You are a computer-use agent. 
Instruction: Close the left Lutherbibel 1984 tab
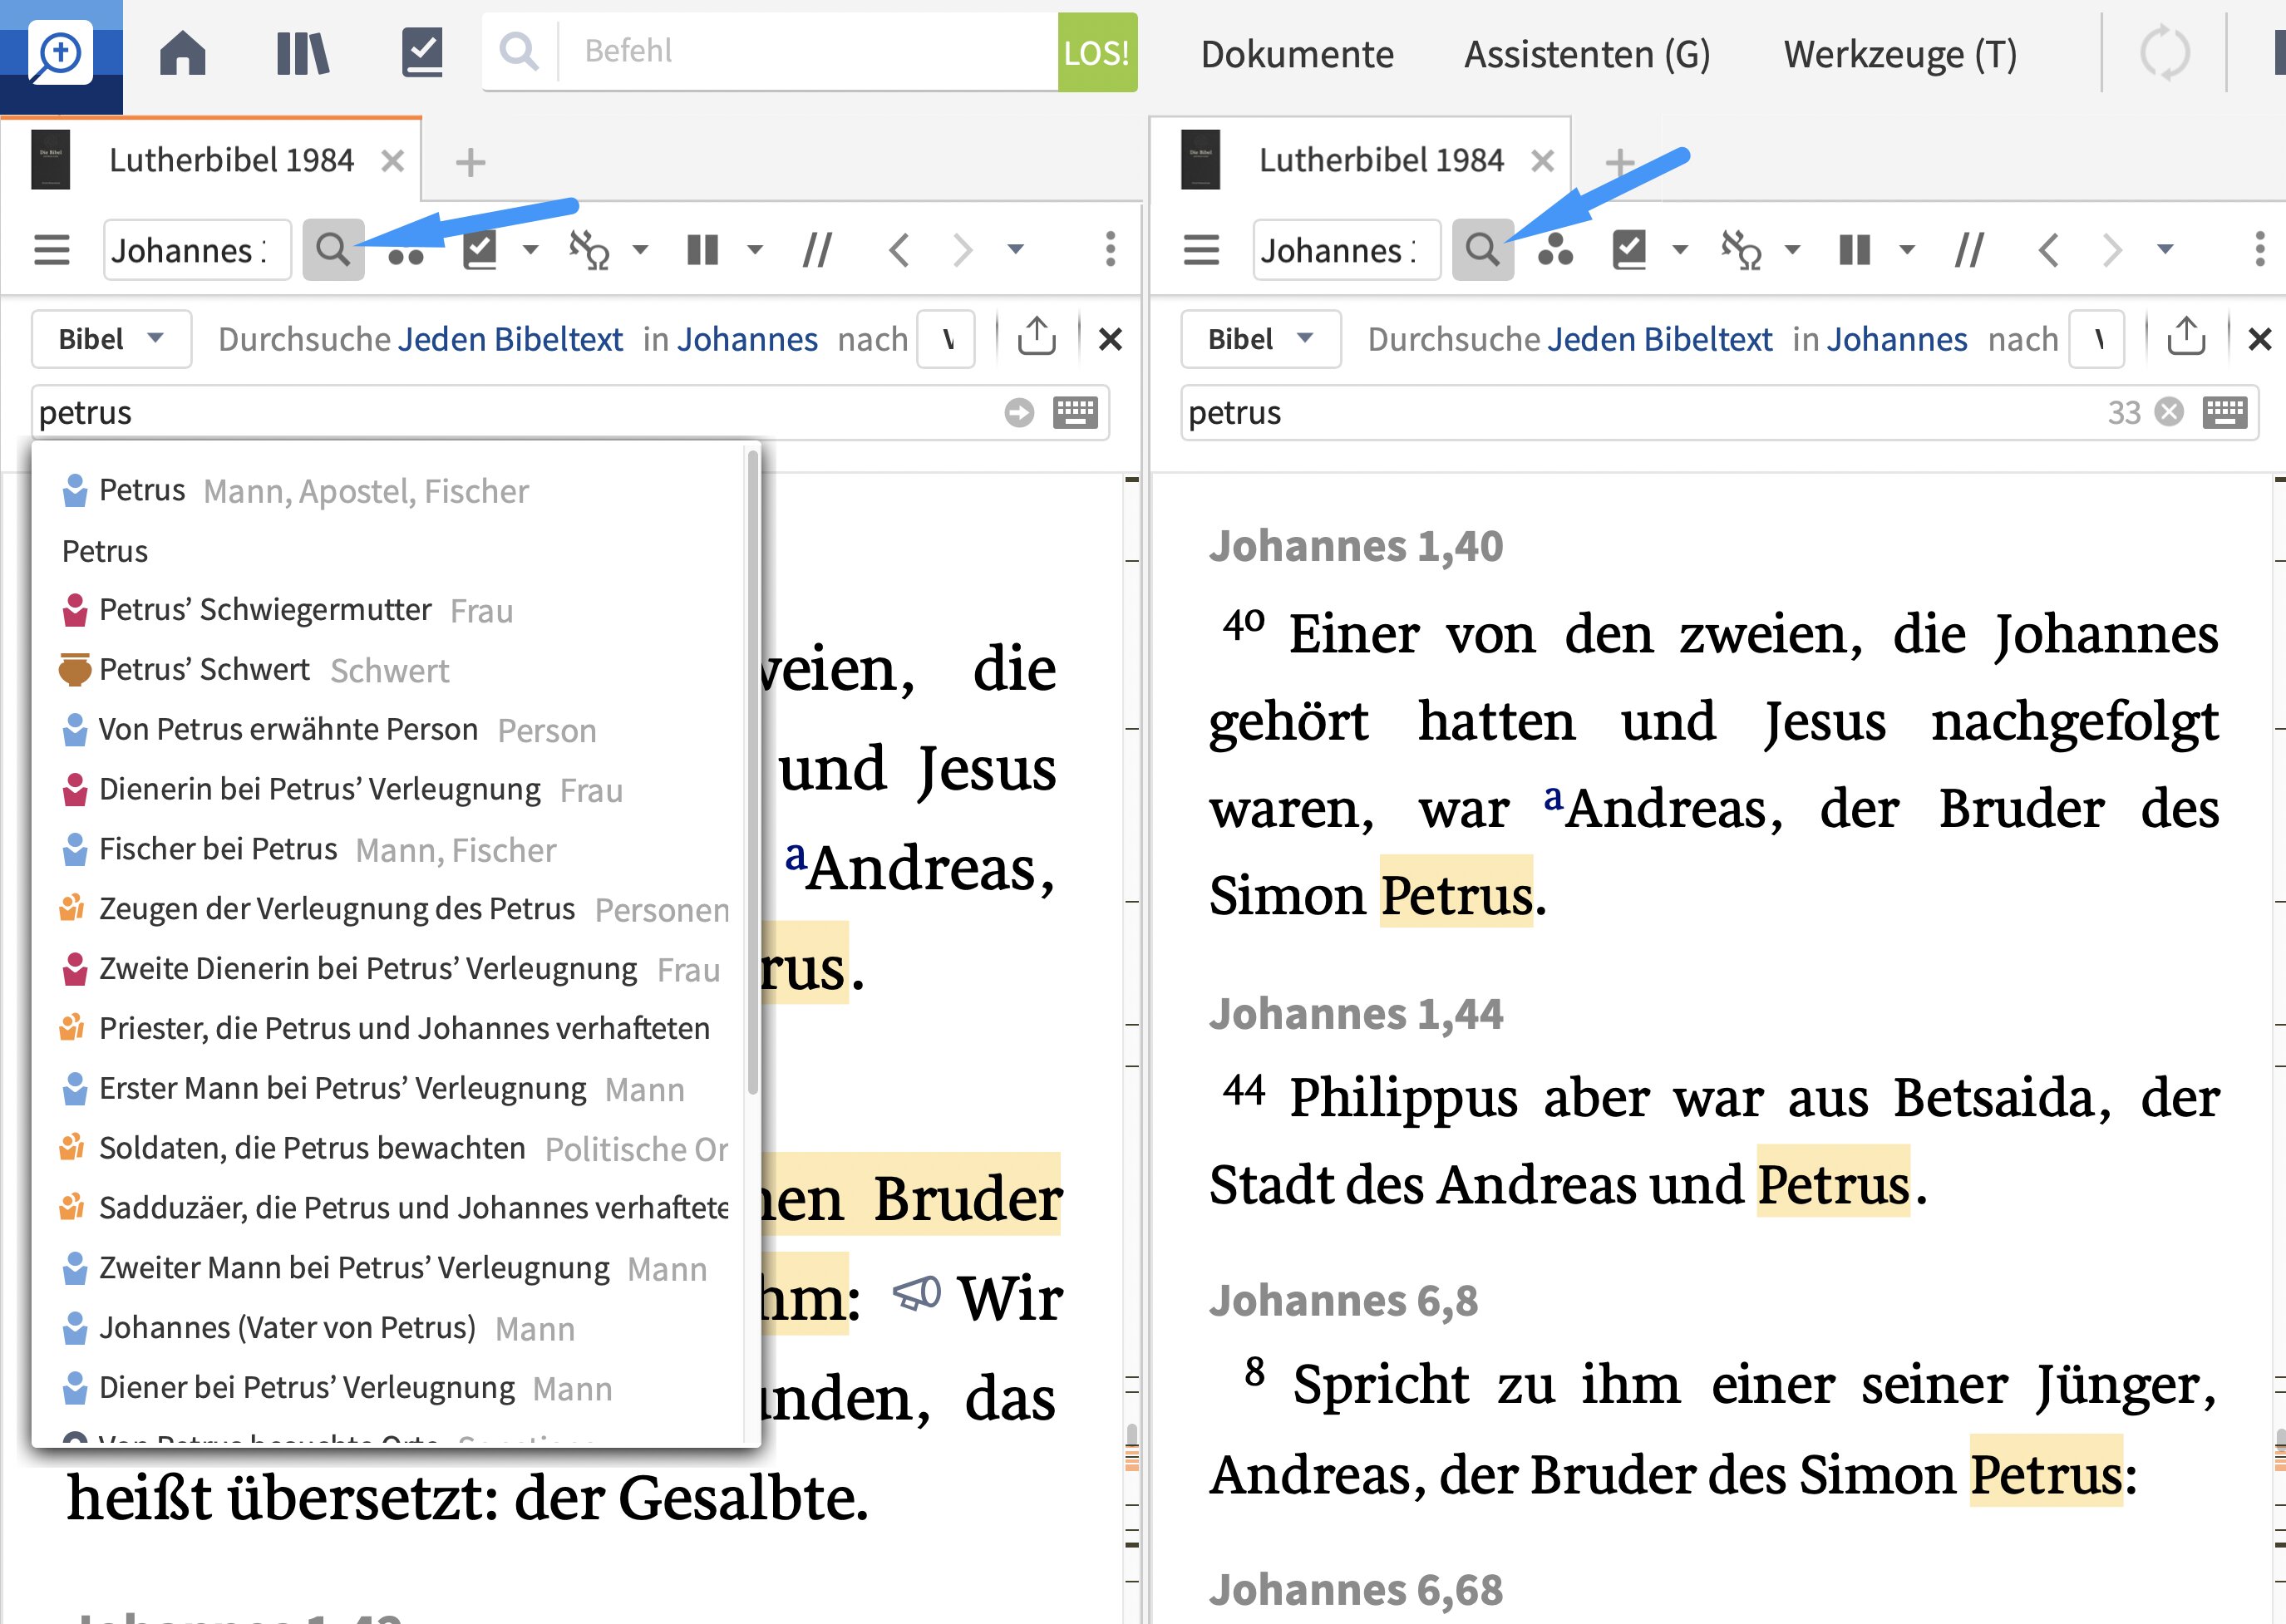point(393,161)
